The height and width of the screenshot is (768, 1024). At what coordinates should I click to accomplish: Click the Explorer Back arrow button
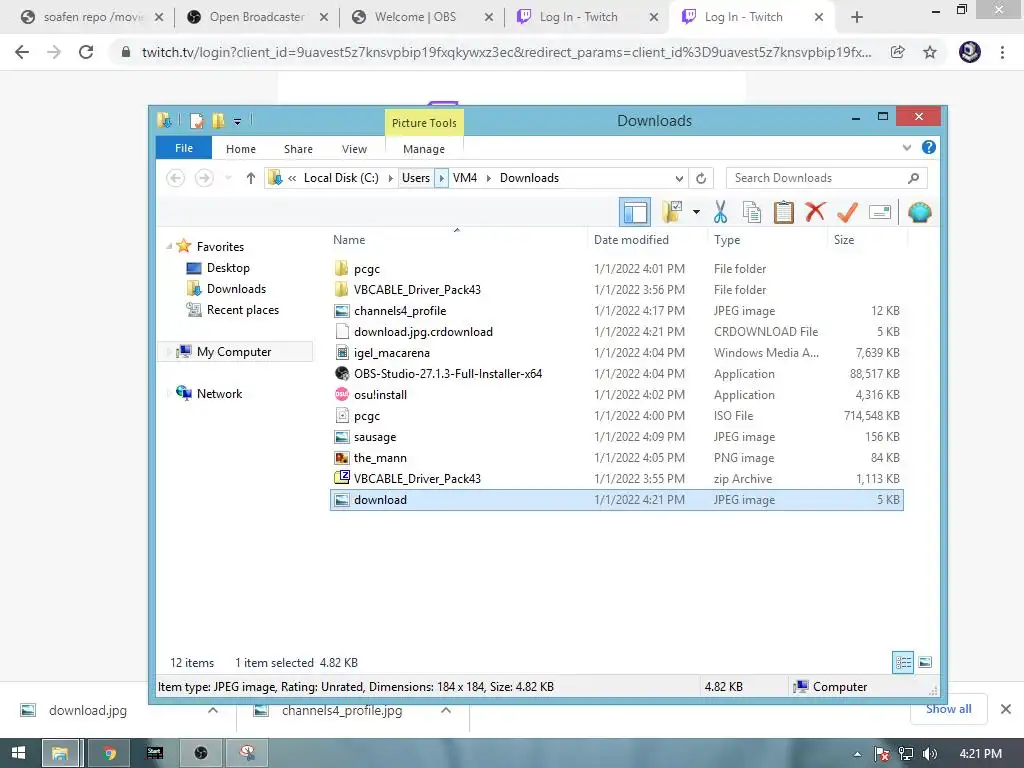click(x=175, y=178)
